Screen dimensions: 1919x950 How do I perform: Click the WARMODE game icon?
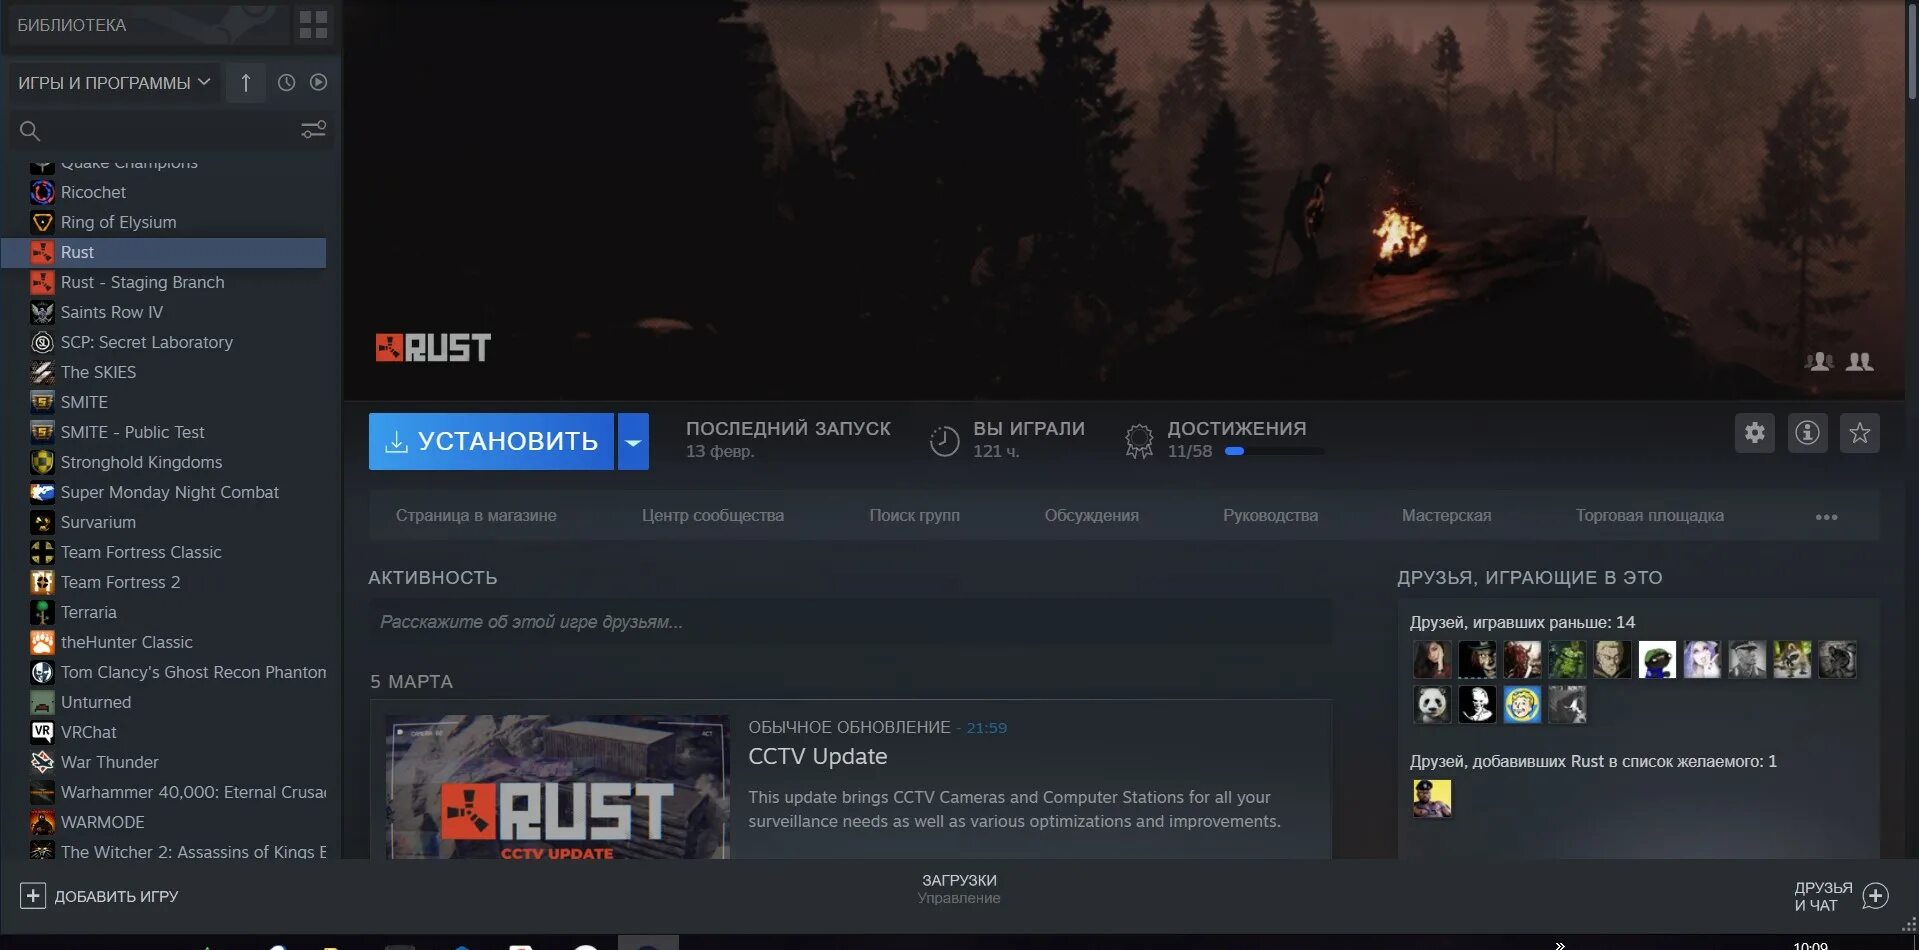[x=42, y=822]
